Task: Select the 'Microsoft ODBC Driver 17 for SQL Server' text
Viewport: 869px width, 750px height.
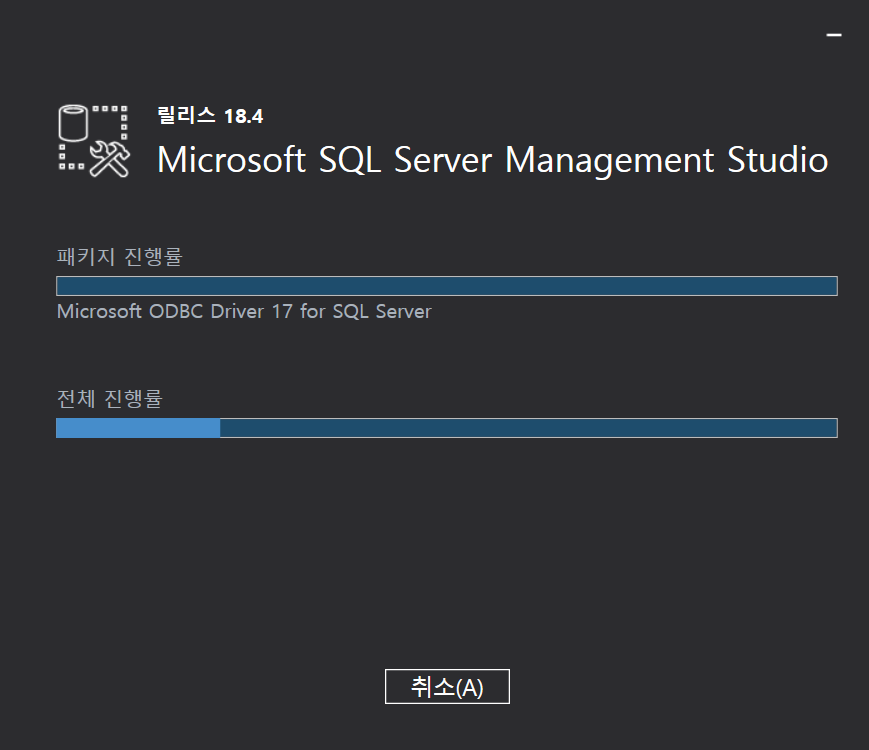Action: click(x=244, y=312)
